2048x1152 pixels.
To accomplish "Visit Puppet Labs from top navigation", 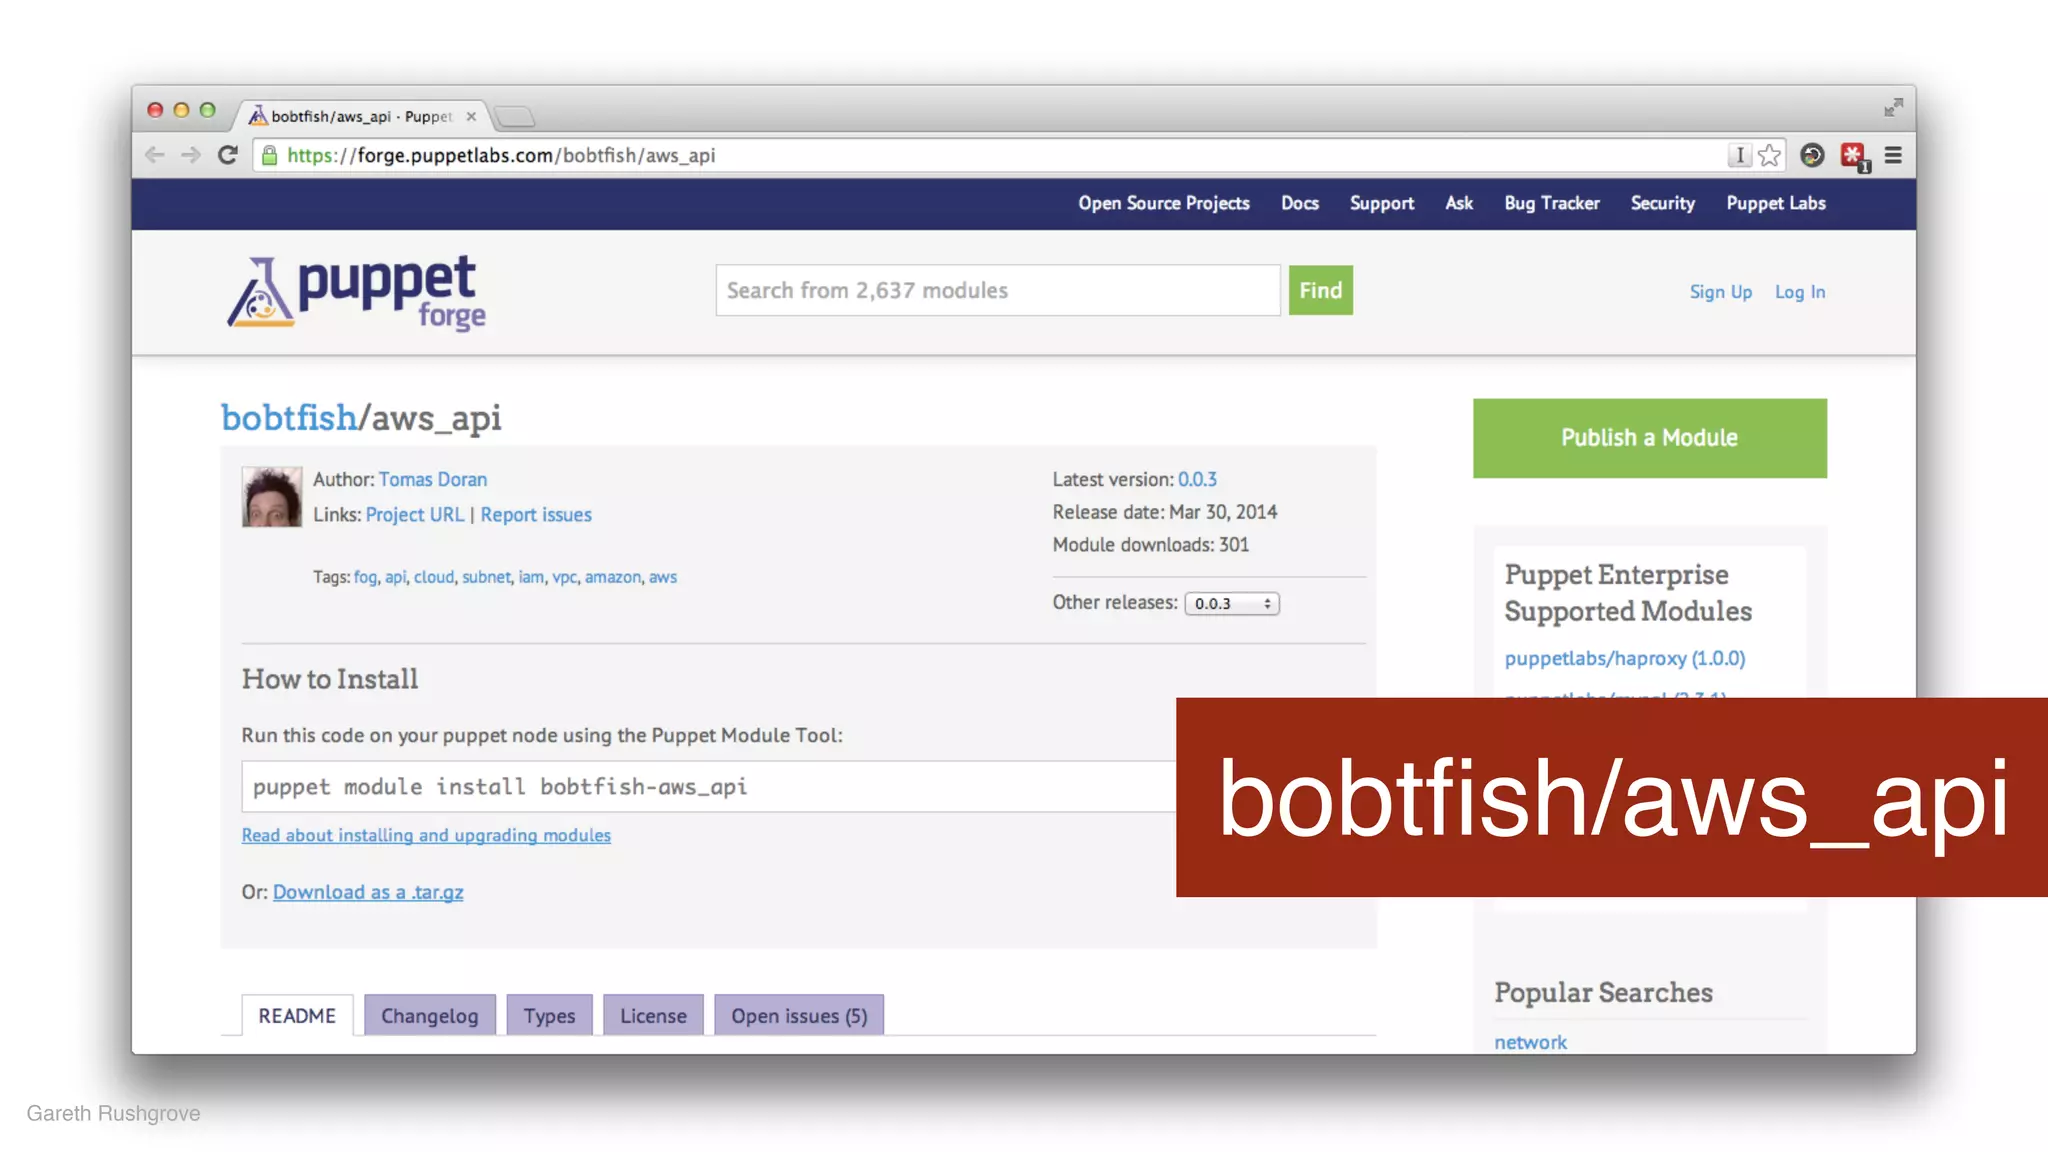I will pos(1776,203).
